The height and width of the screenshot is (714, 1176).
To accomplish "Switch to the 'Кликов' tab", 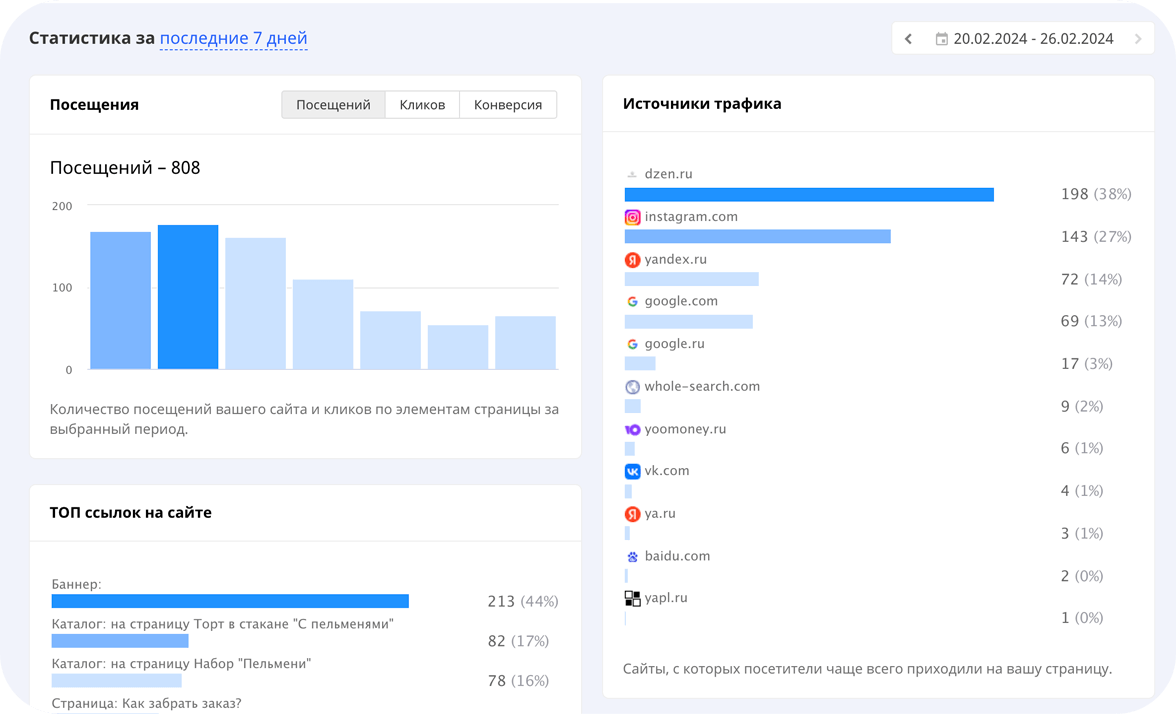I will tap(422, 105).
